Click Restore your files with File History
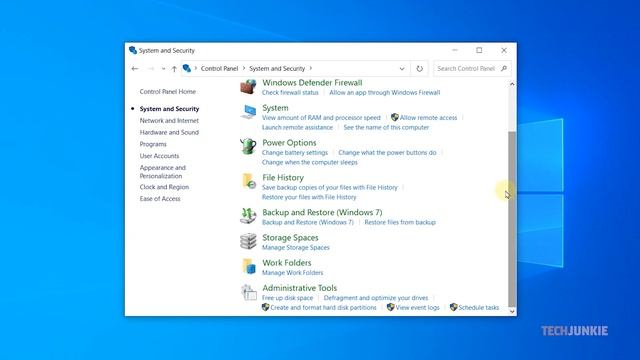The width and height of the screenshot is (640, 360). (309, 197)
